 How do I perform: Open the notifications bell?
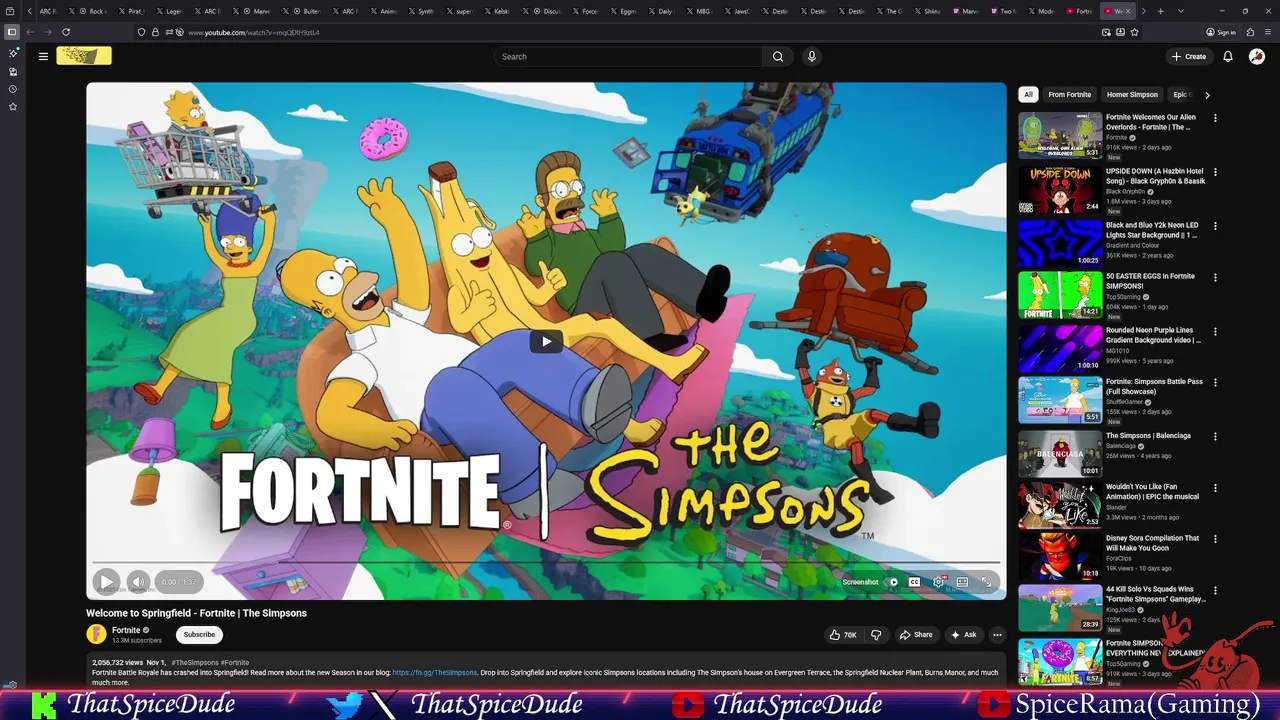[1228, 56]
